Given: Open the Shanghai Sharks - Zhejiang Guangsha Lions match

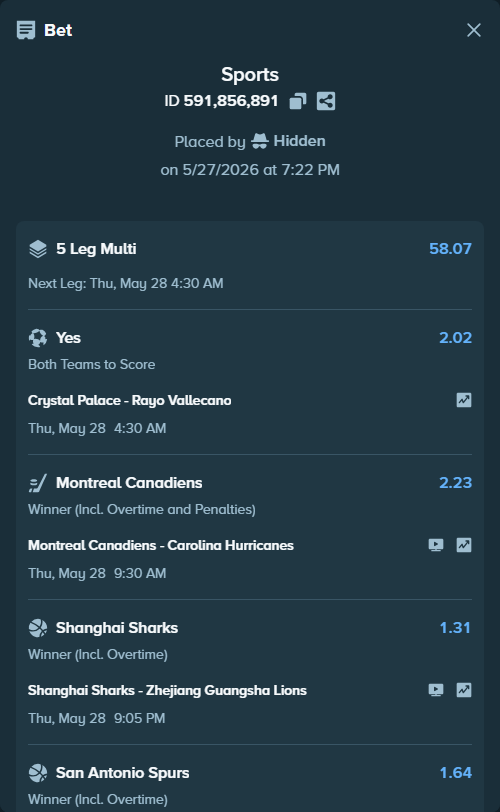Looking at the screenshot, I should point(167,690).
